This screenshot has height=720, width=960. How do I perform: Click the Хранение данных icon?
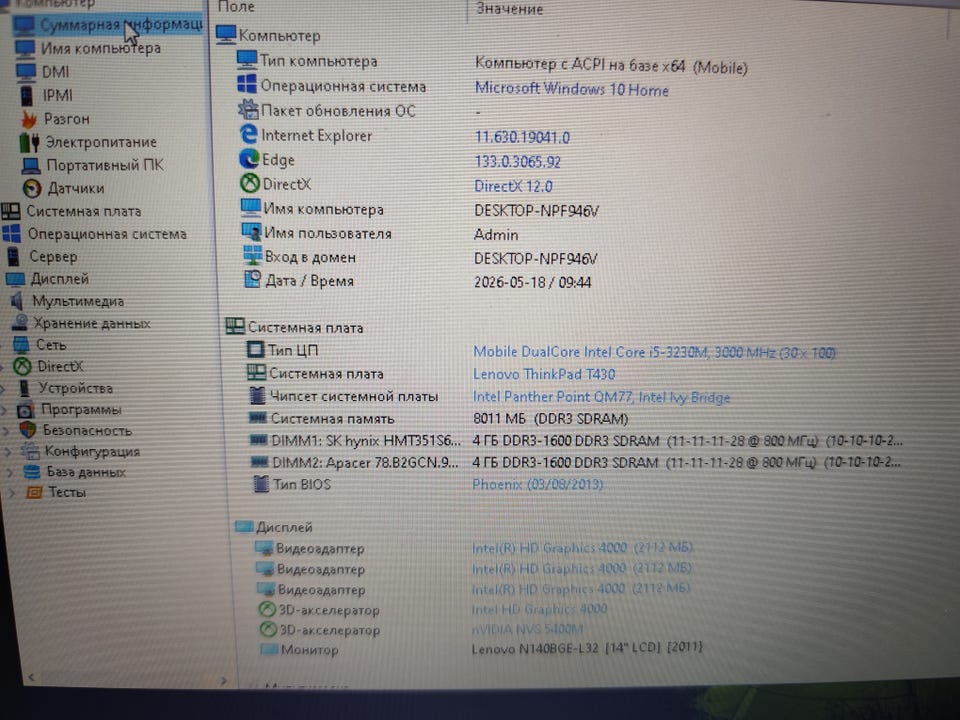click(20, 322)
